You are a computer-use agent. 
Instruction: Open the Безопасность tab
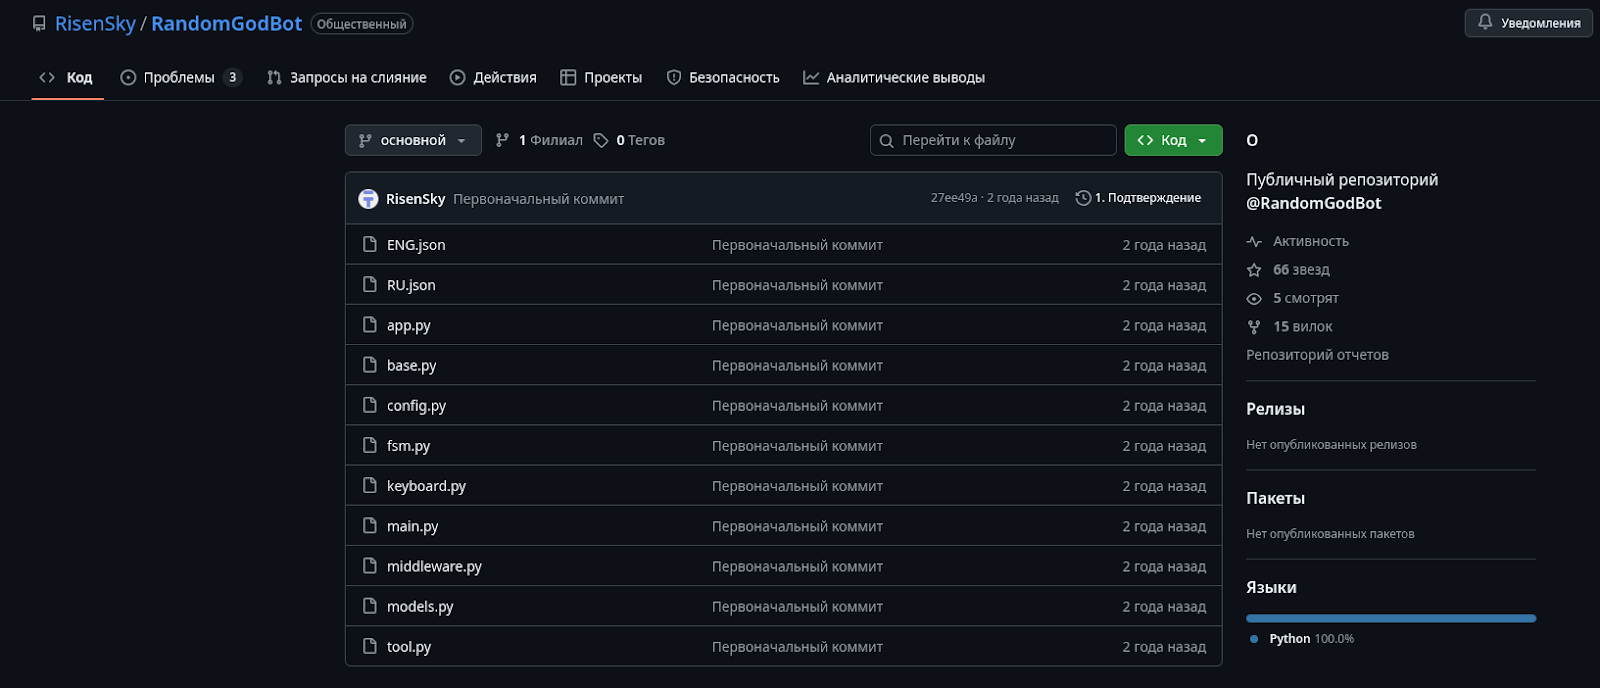723,77
